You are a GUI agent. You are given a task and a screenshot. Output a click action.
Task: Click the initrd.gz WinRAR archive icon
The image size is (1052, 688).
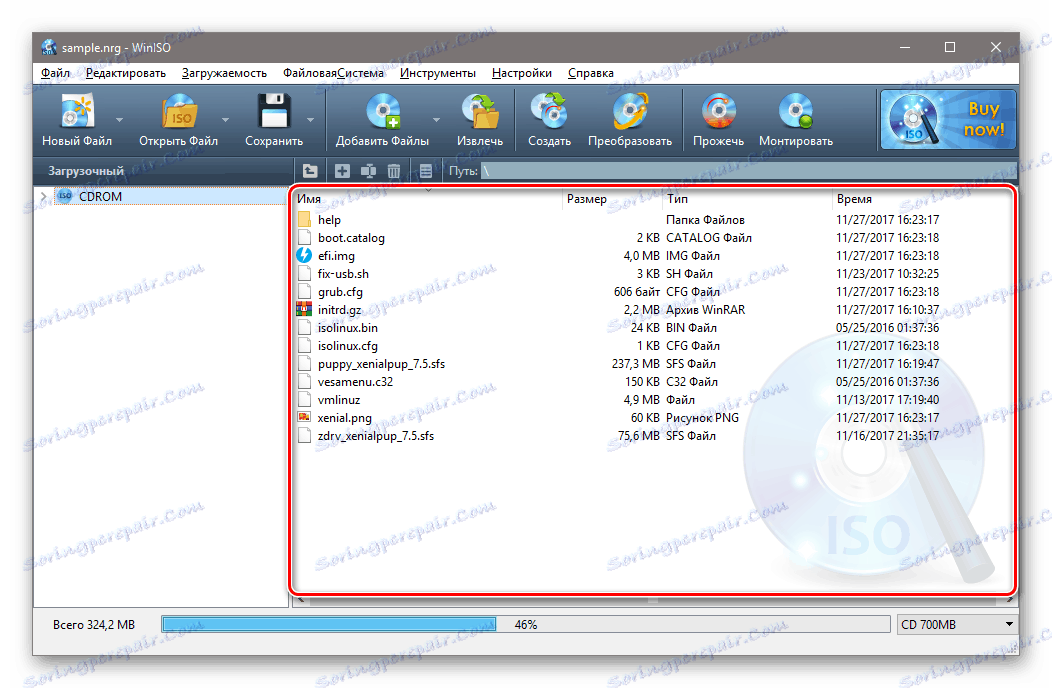[x=304, y=309]
